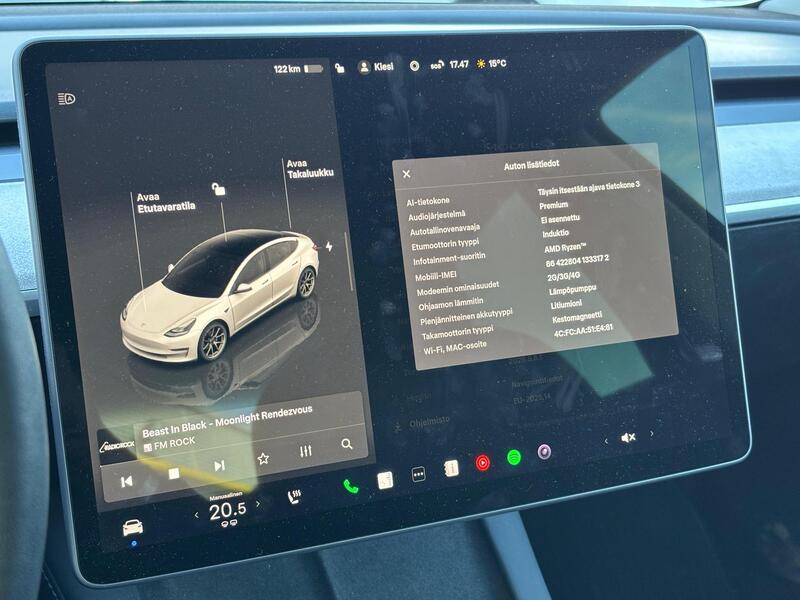The width and height of the screenshot is (800, 600).
Task: Skip to next track with forward icon
Action: [x=218, y=466]
